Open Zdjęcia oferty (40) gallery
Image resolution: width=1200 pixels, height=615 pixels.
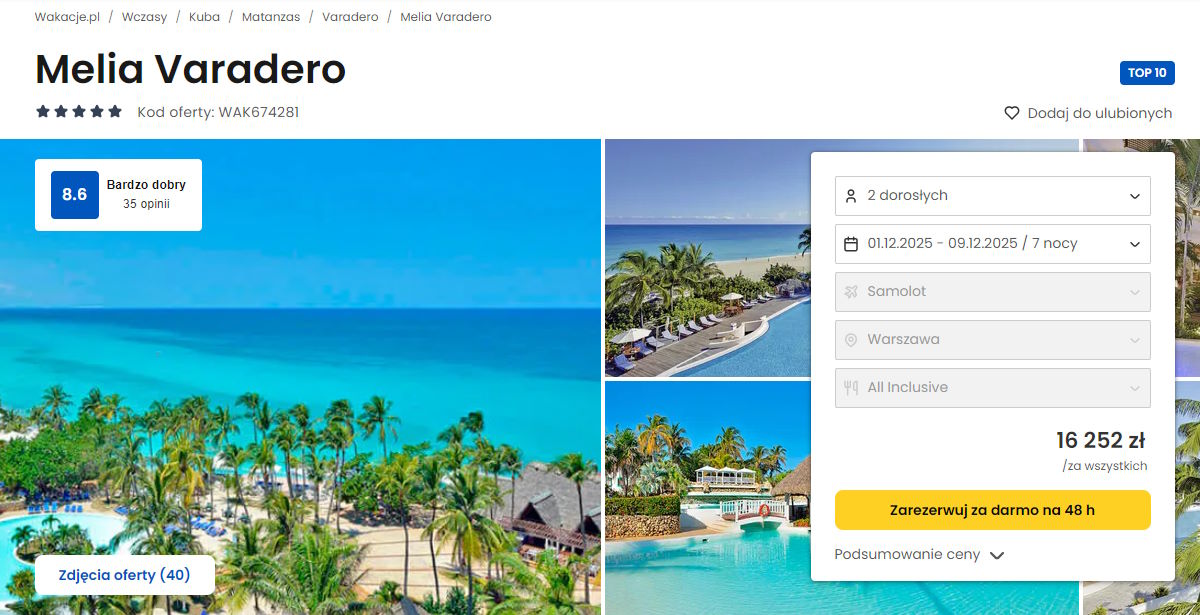coord(125,575)
